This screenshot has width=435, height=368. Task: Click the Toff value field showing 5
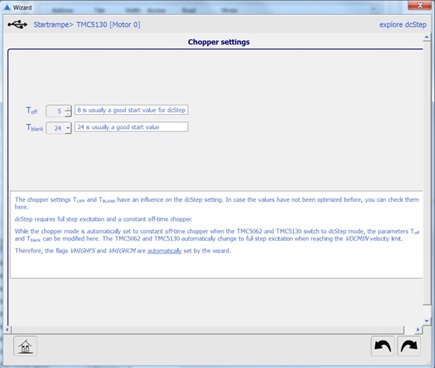click(x=56, y=111)
